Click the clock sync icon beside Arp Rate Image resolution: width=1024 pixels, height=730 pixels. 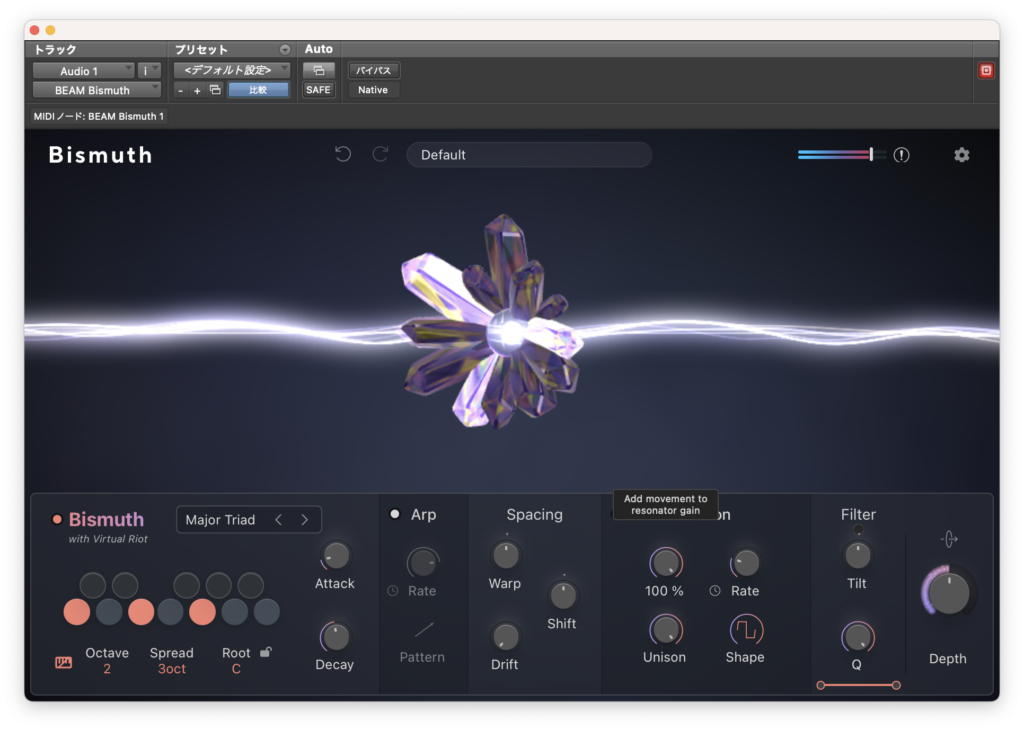point(392,590)
